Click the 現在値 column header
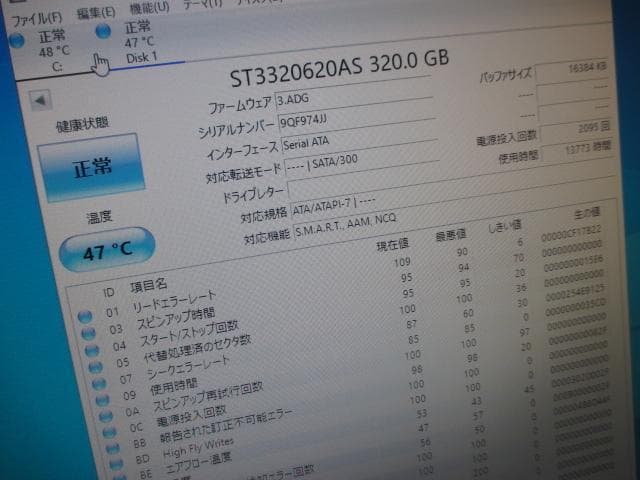The height and width of the screenshot is (480, 640). 392,245
